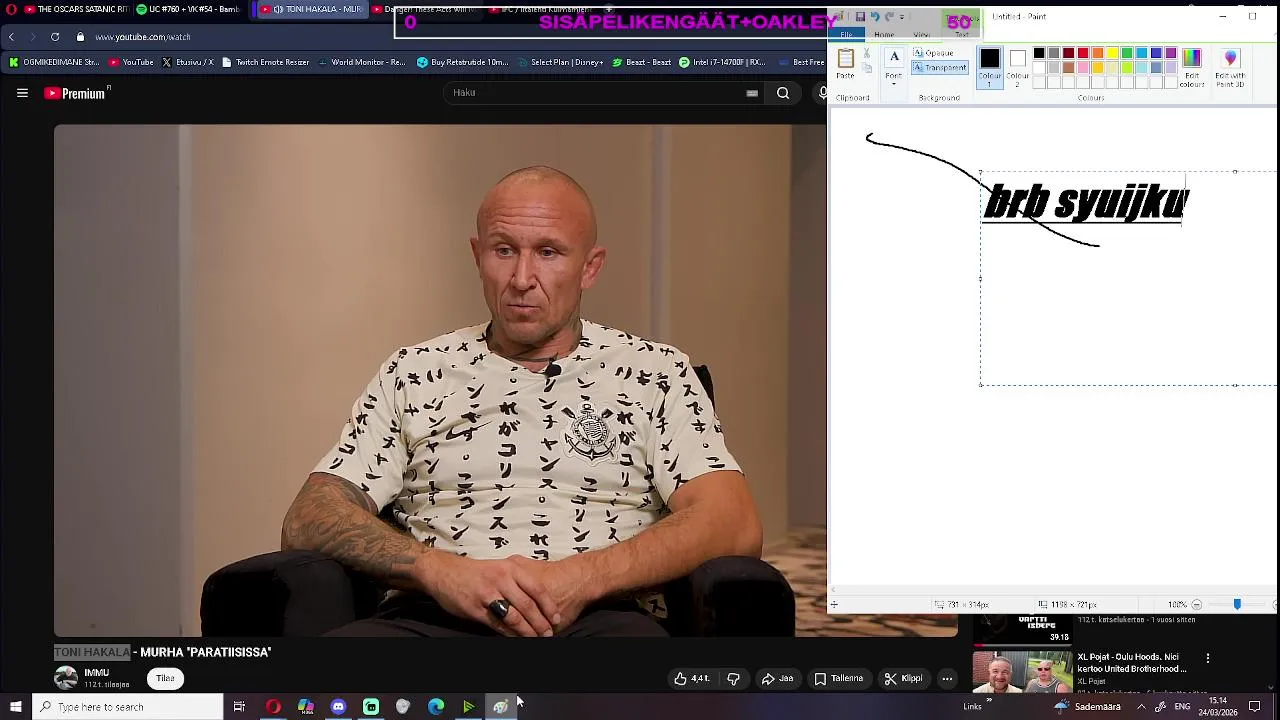Click ENG language indicator in system tray
This screenshot has height=720, width=1280.
tap(1182, 707)
